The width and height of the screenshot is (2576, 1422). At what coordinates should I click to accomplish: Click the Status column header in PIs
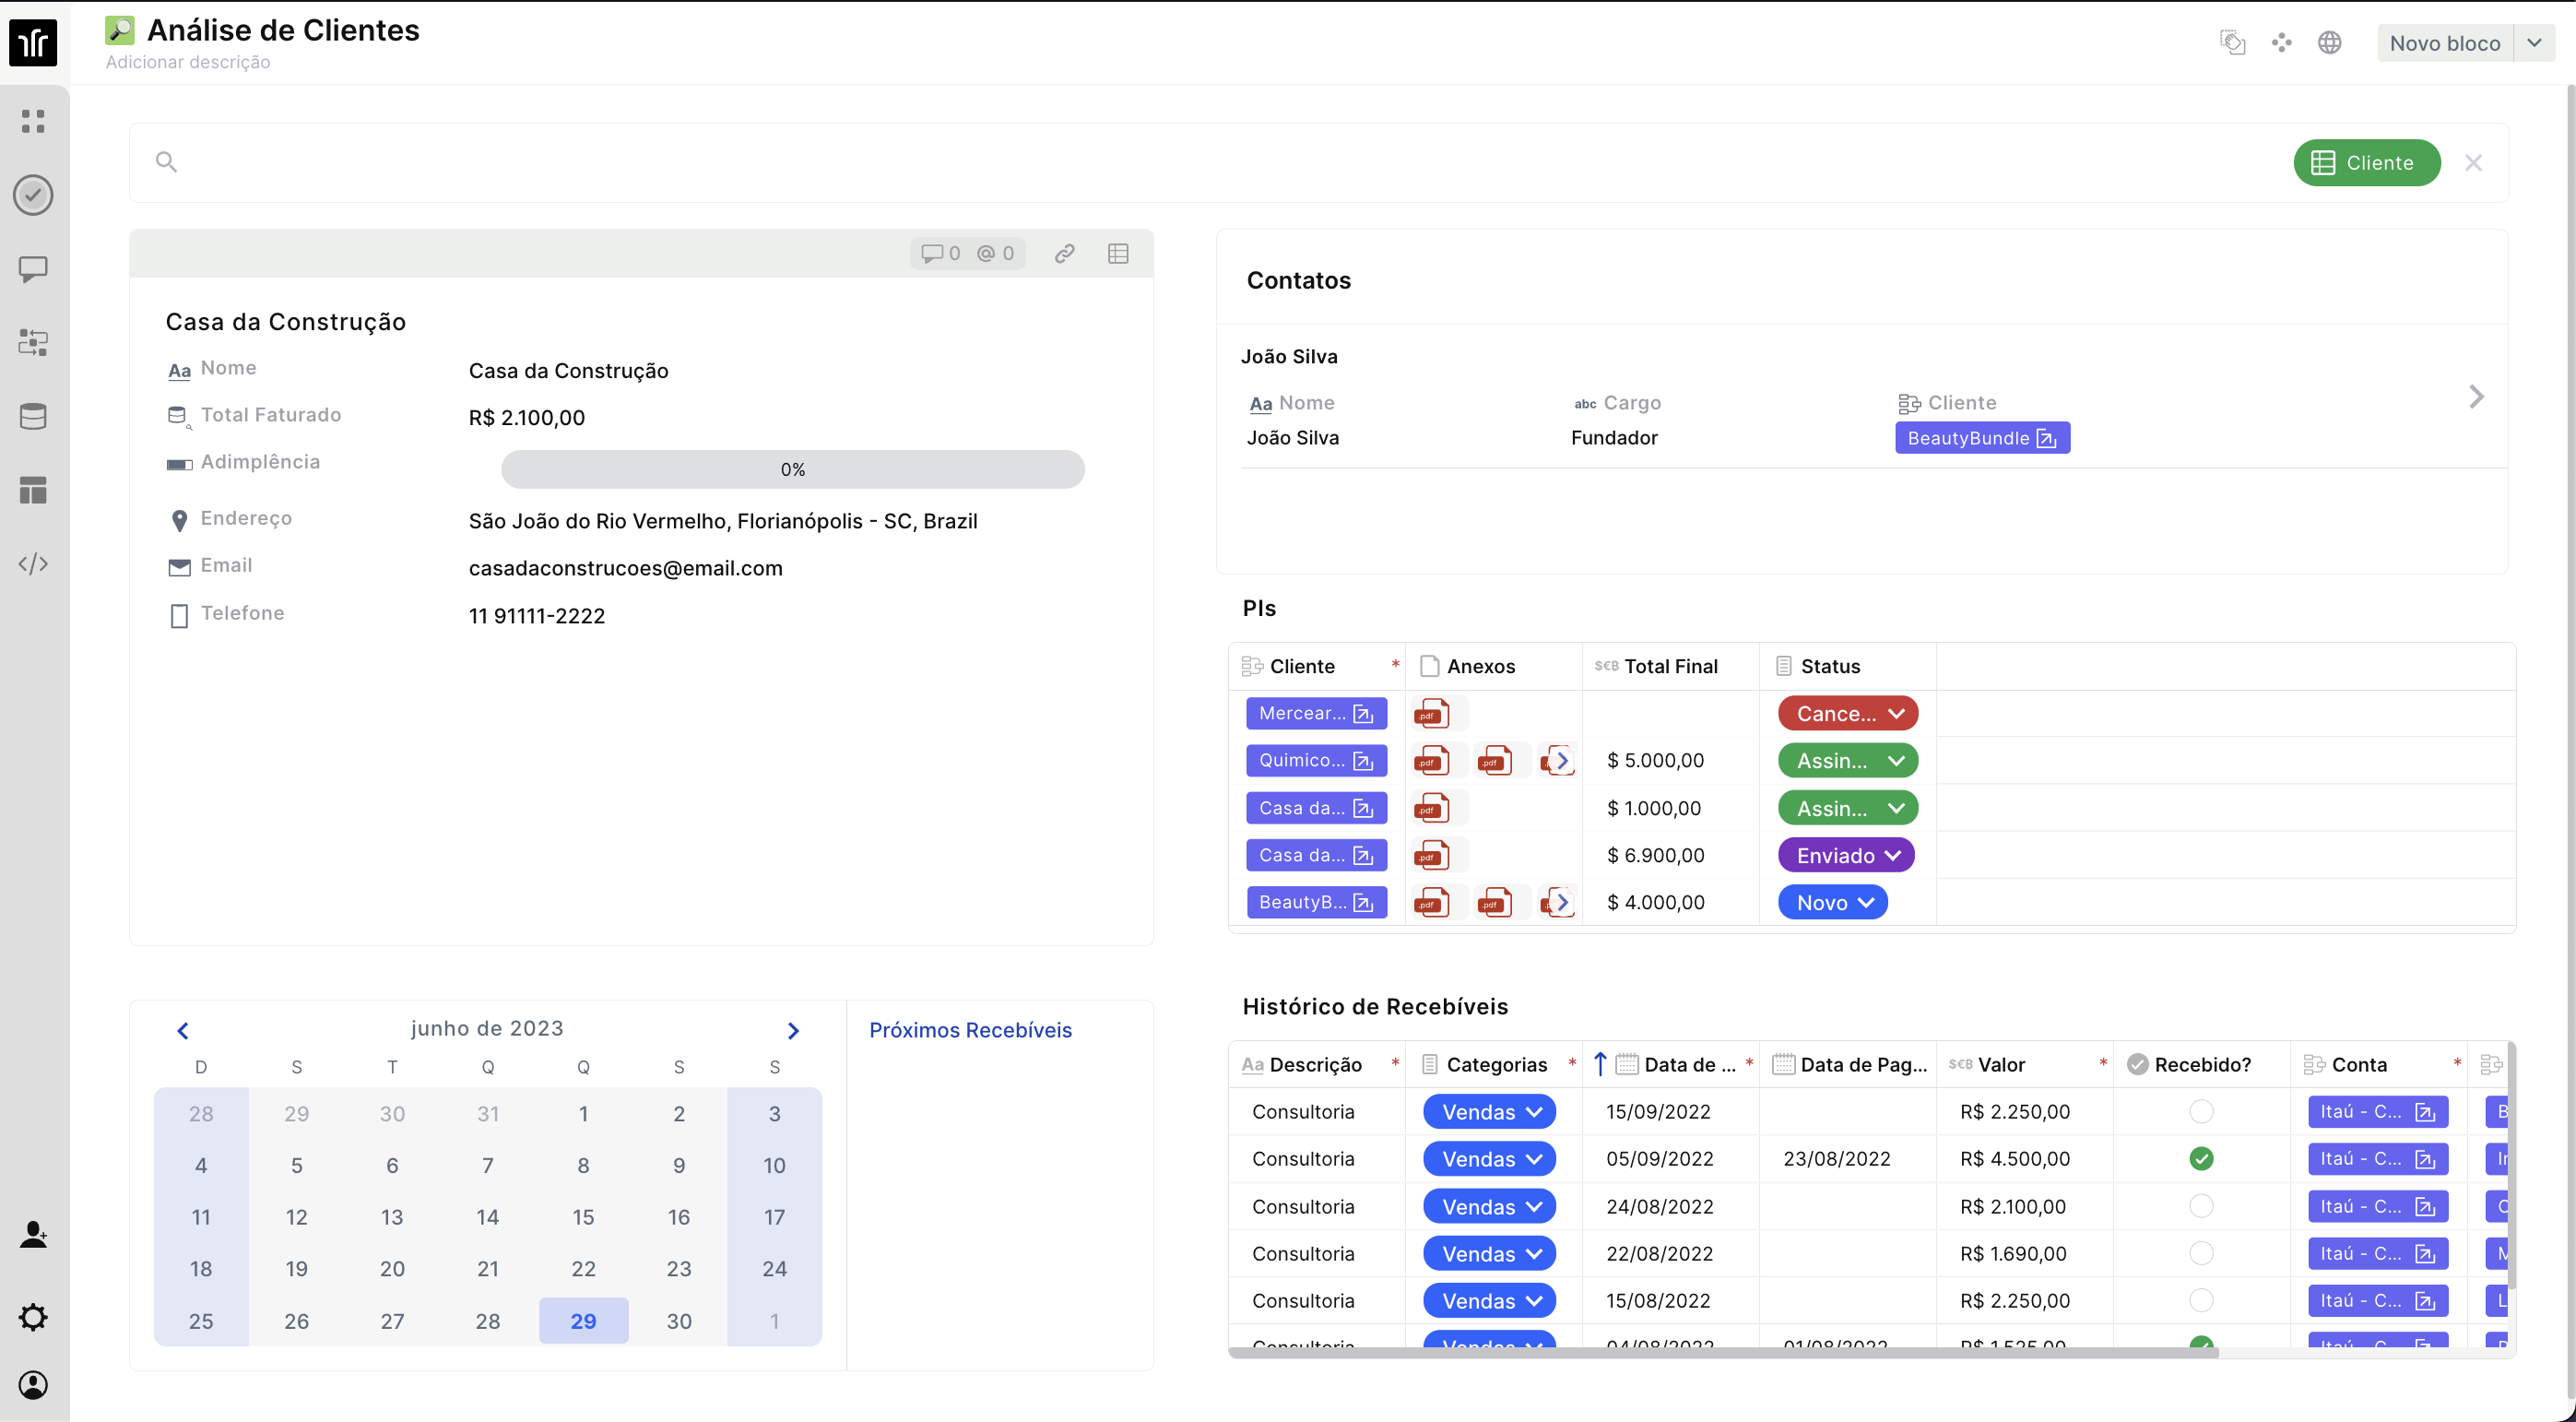point(1829,666)
